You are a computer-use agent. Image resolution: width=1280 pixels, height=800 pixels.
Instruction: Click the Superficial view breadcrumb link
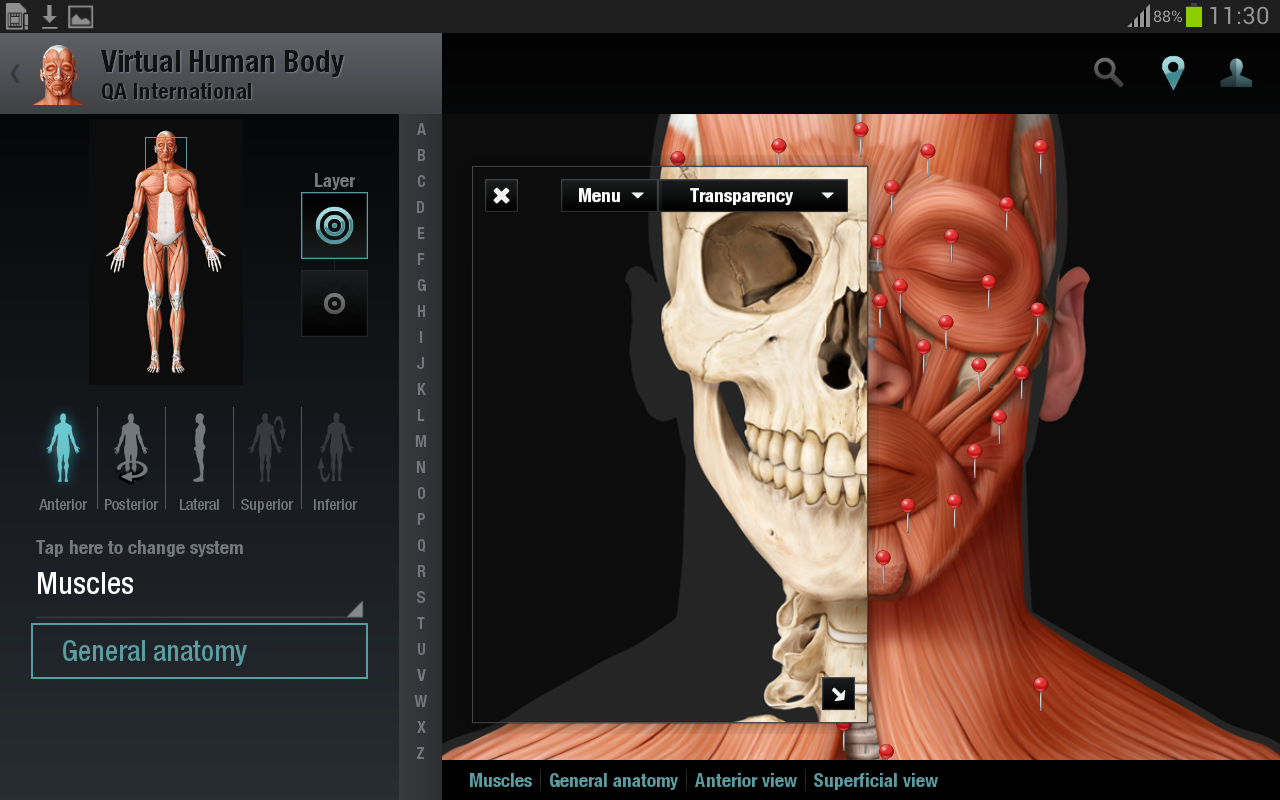click(x=875, y=781)
